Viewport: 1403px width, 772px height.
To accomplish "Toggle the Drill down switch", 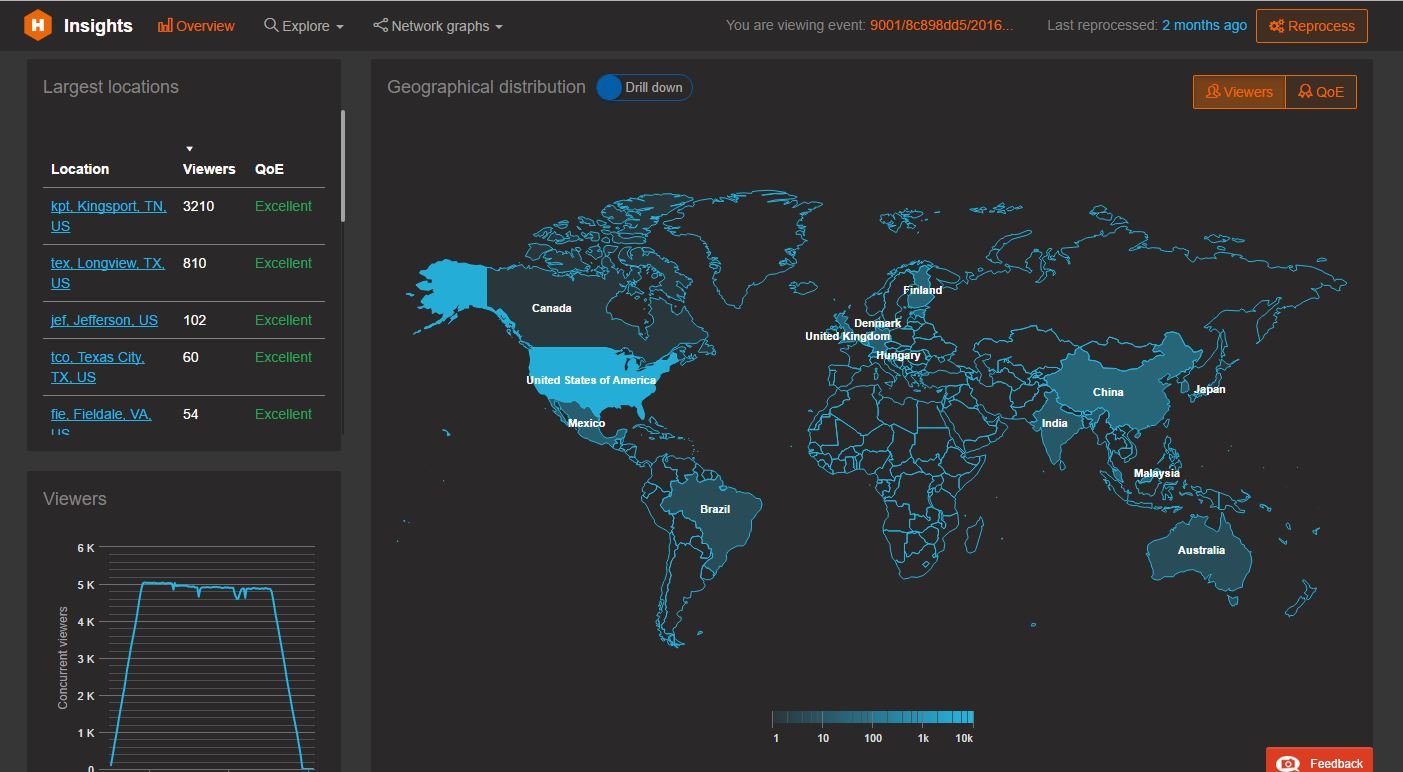I will pyautogui.click(x=644, y=87).
